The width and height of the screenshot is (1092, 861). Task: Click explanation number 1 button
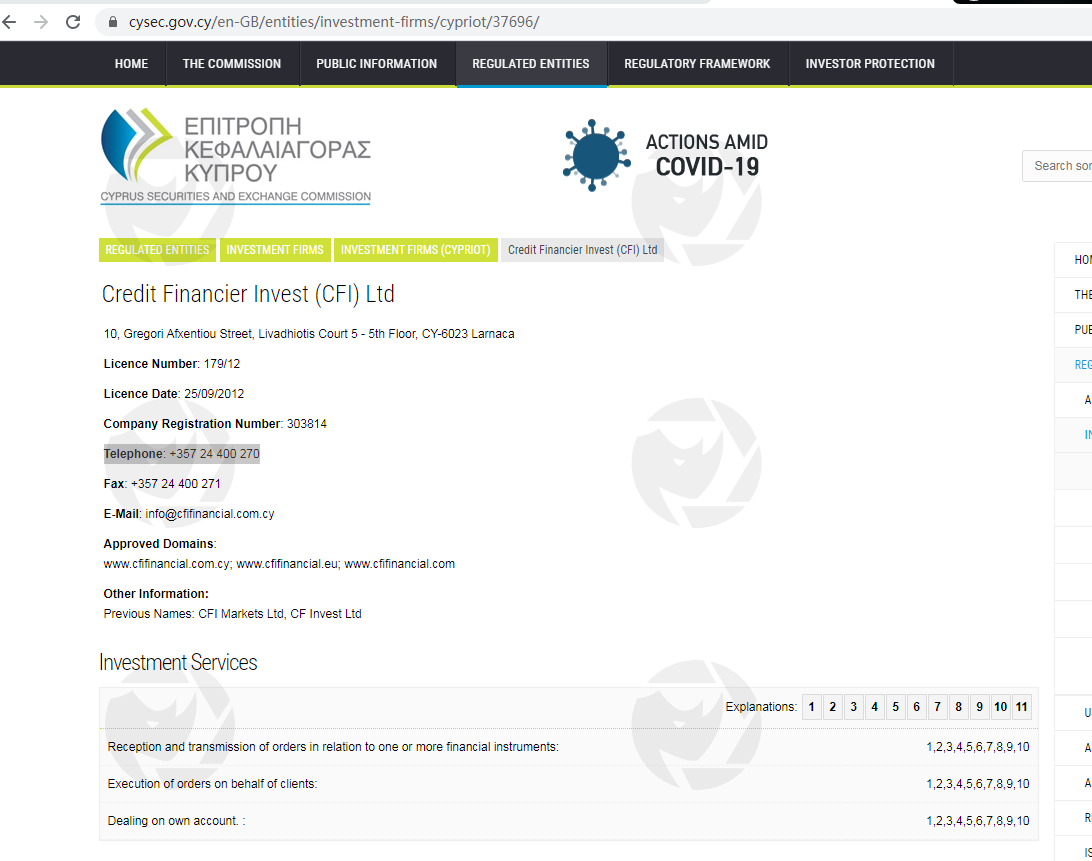pyautogui.click(x=812, y=707)
